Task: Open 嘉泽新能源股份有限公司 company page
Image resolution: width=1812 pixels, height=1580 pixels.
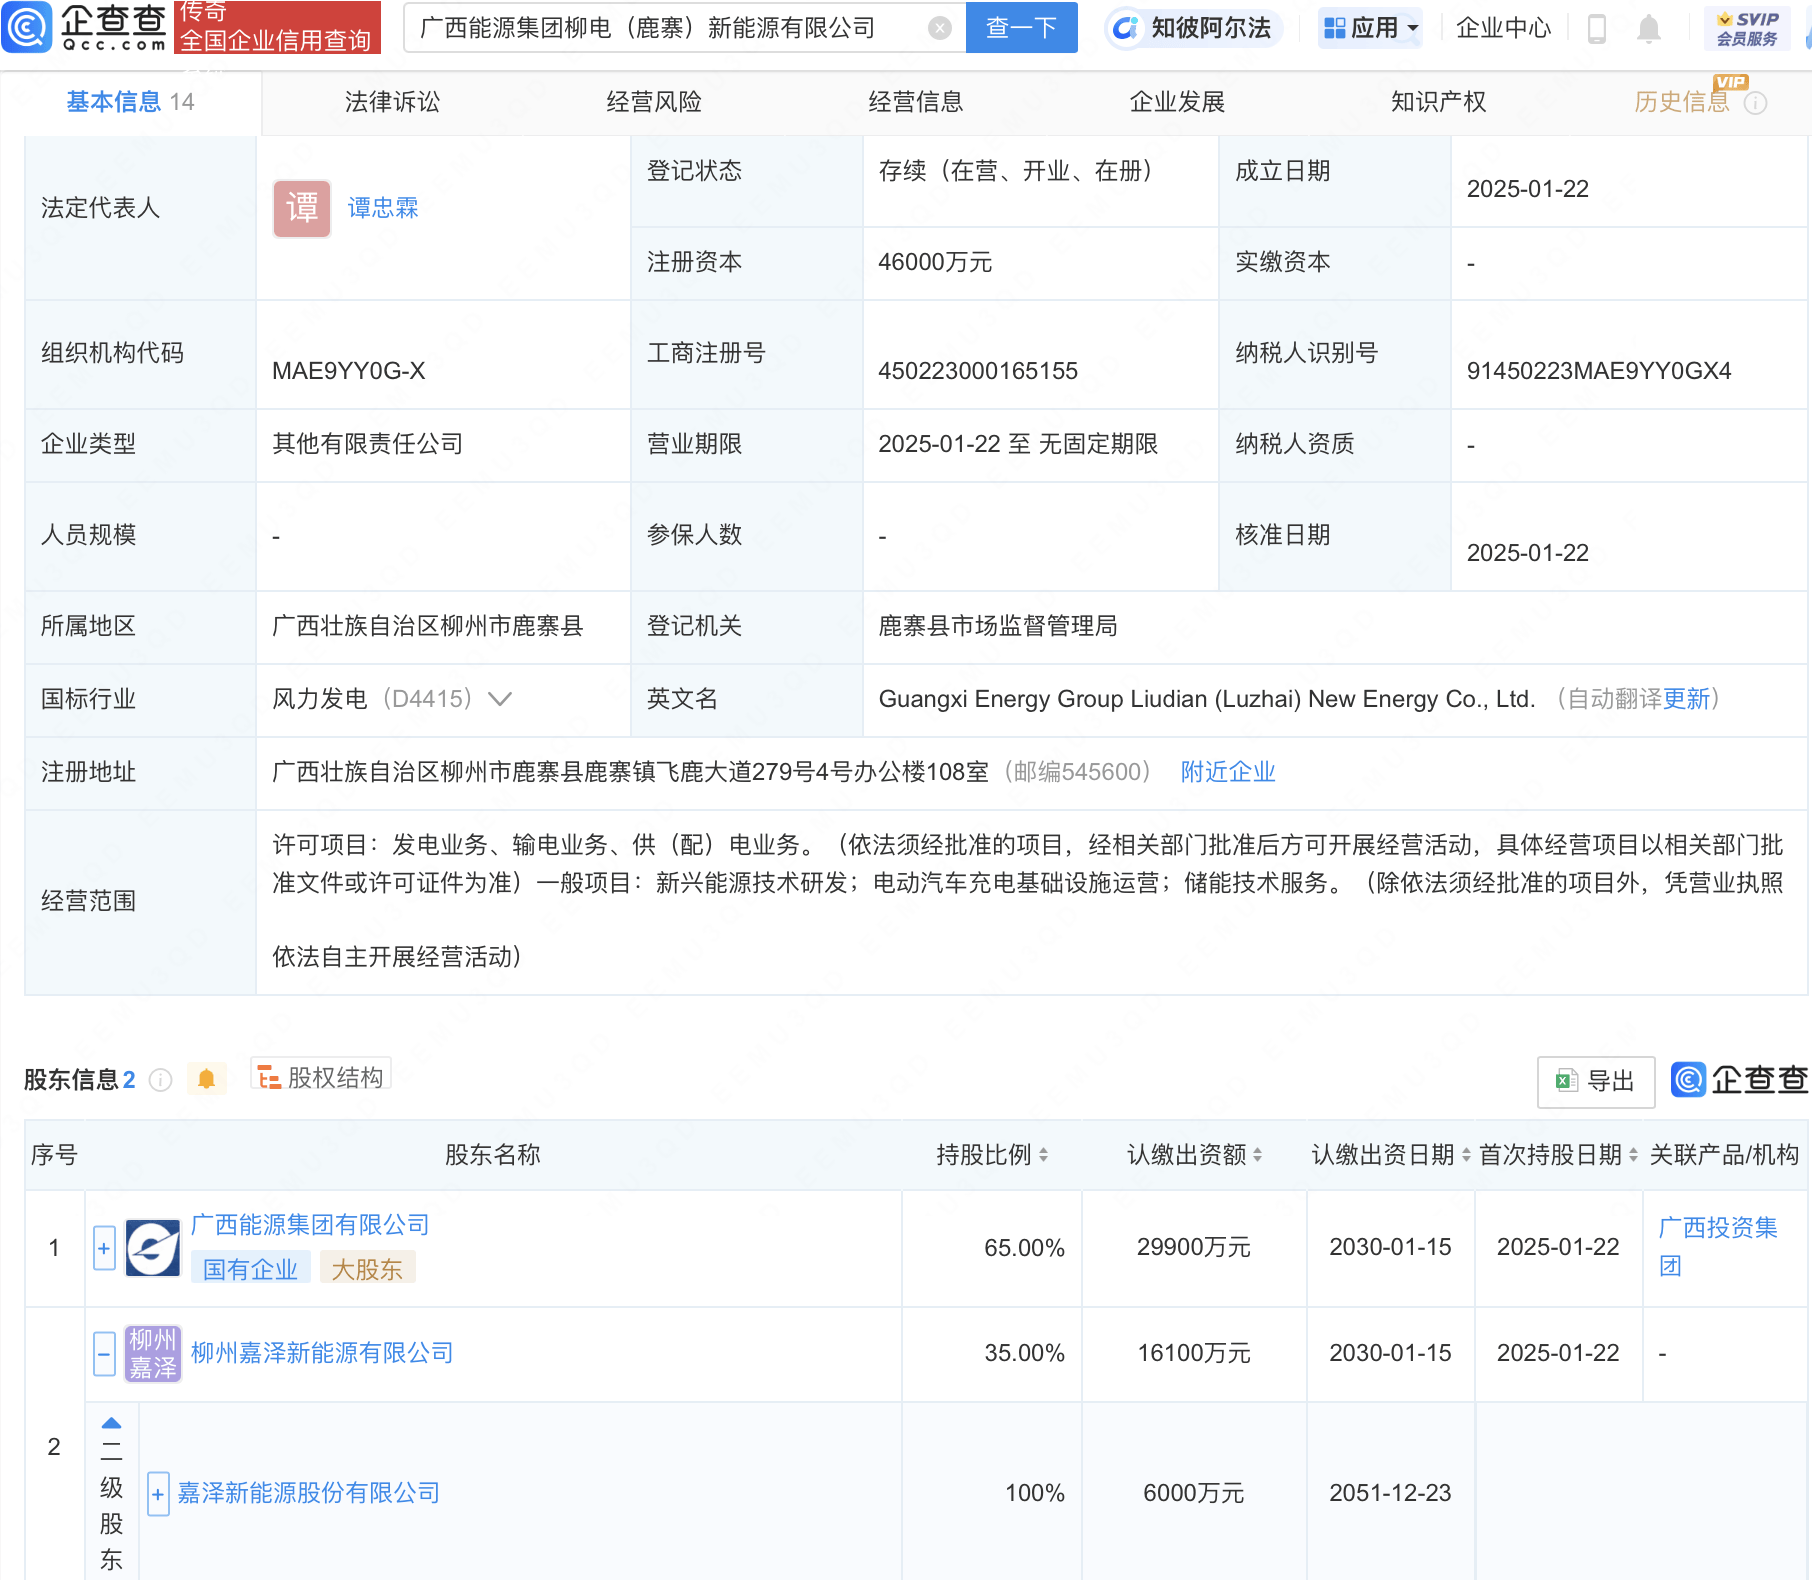Action: coord(308,1493)
